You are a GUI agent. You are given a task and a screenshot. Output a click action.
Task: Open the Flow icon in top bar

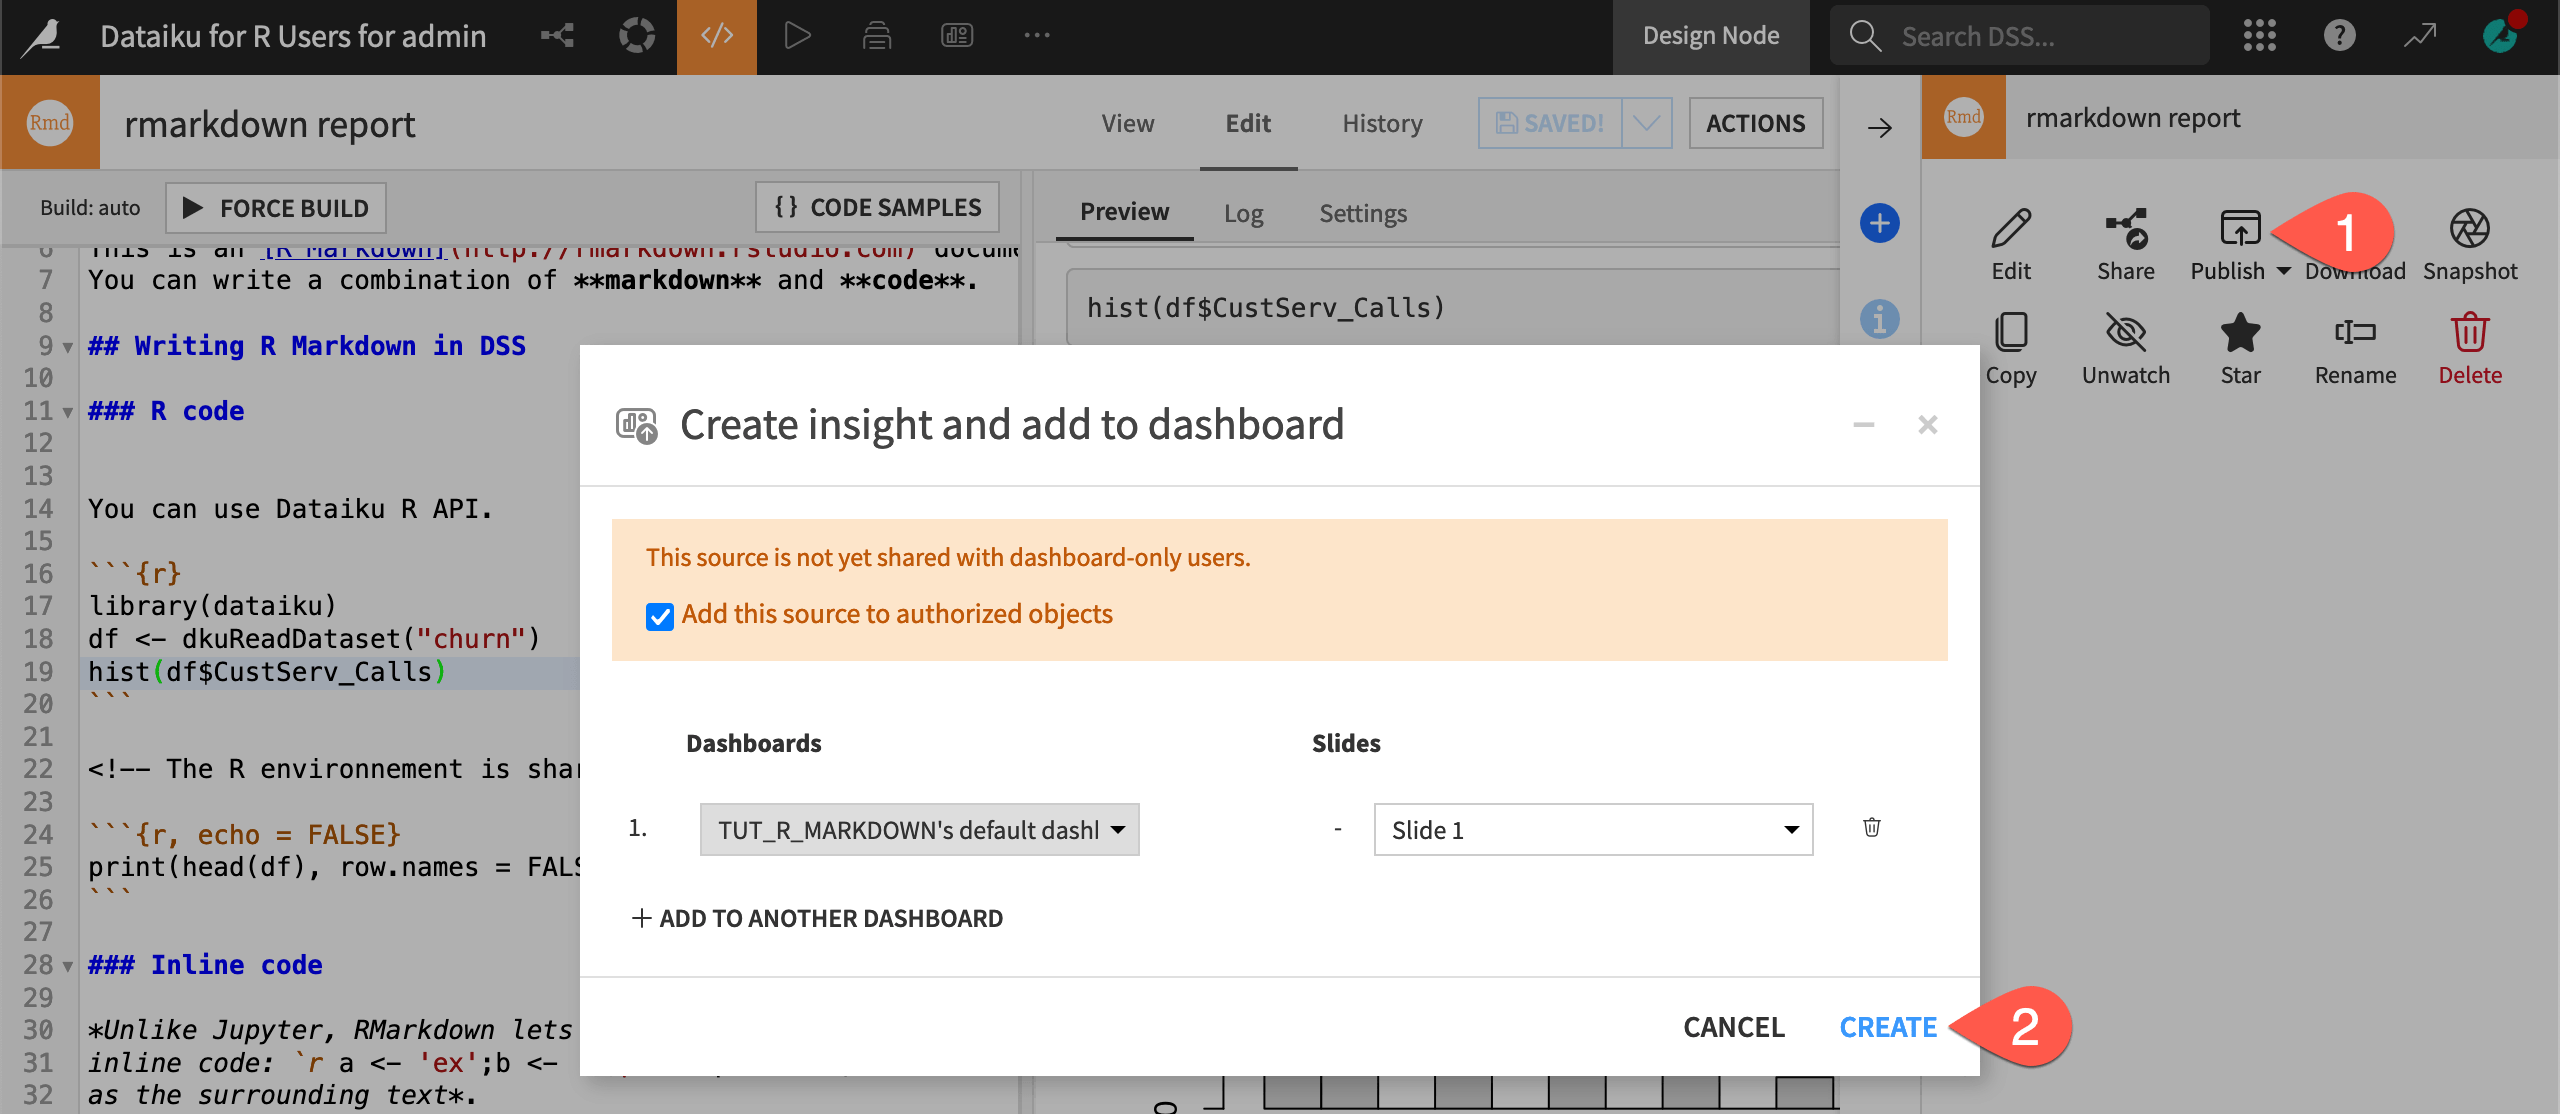(557, 36)
